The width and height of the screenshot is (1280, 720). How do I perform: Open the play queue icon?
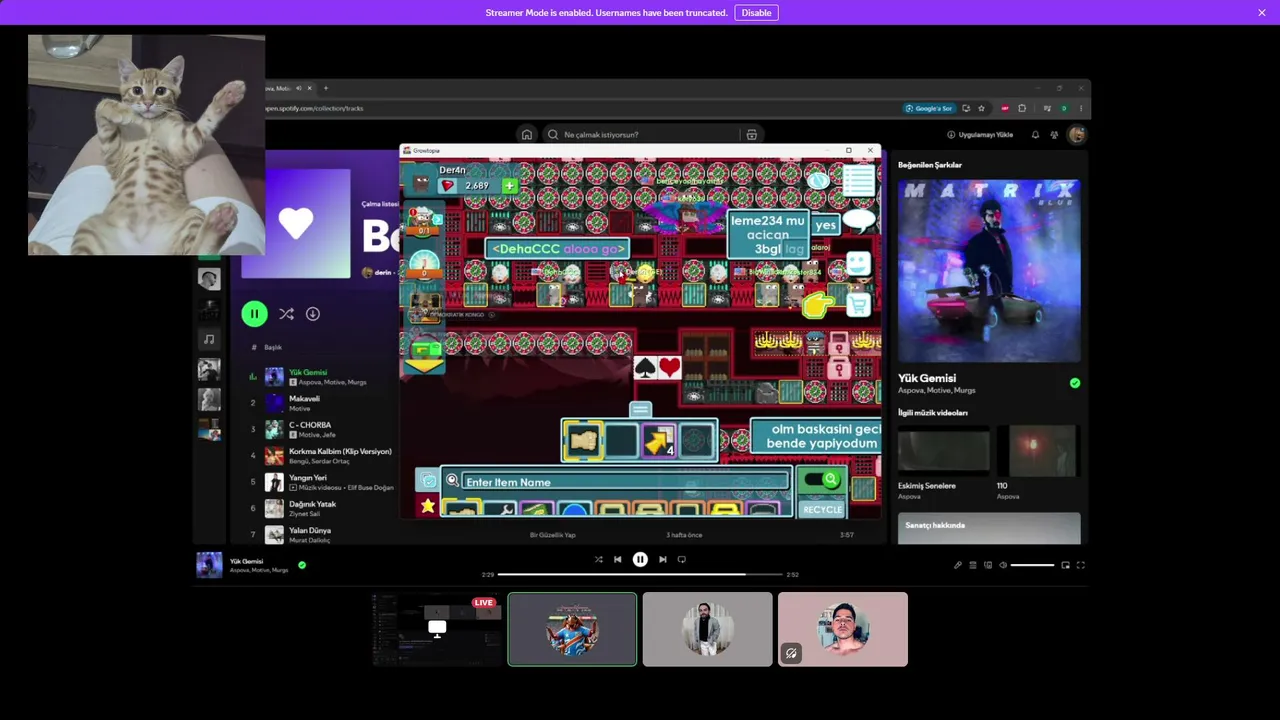click(x=973, y=565)
